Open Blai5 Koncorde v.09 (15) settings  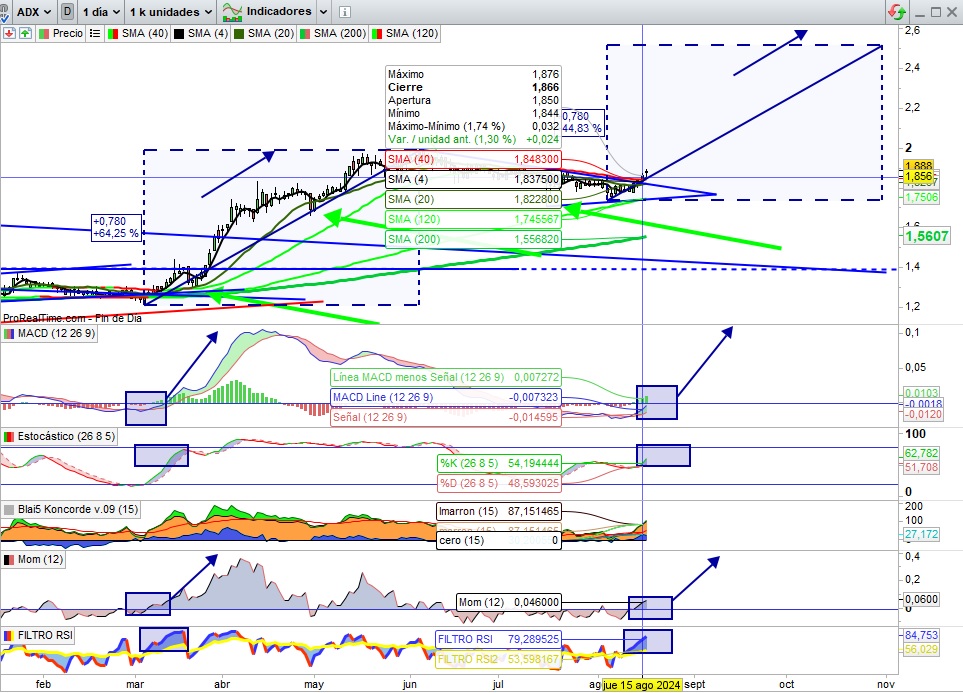click(71, 509)
